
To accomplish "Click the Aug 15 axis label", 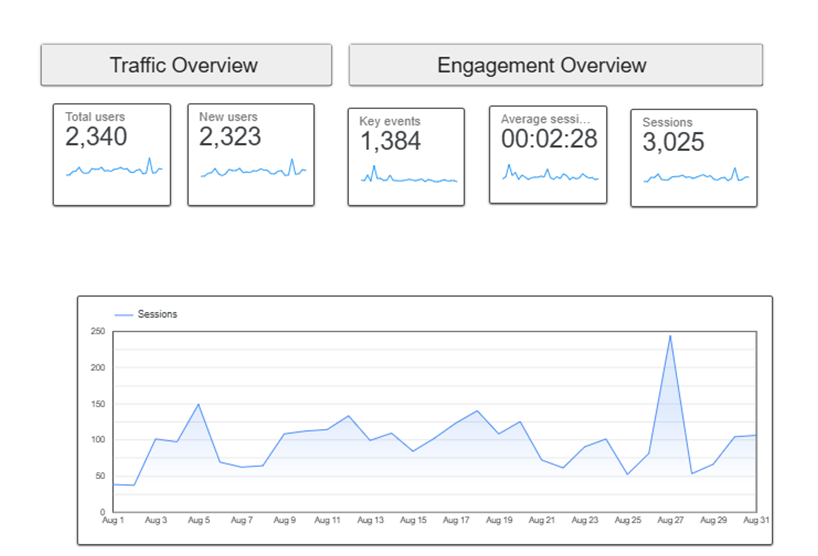I will point(413,520).
